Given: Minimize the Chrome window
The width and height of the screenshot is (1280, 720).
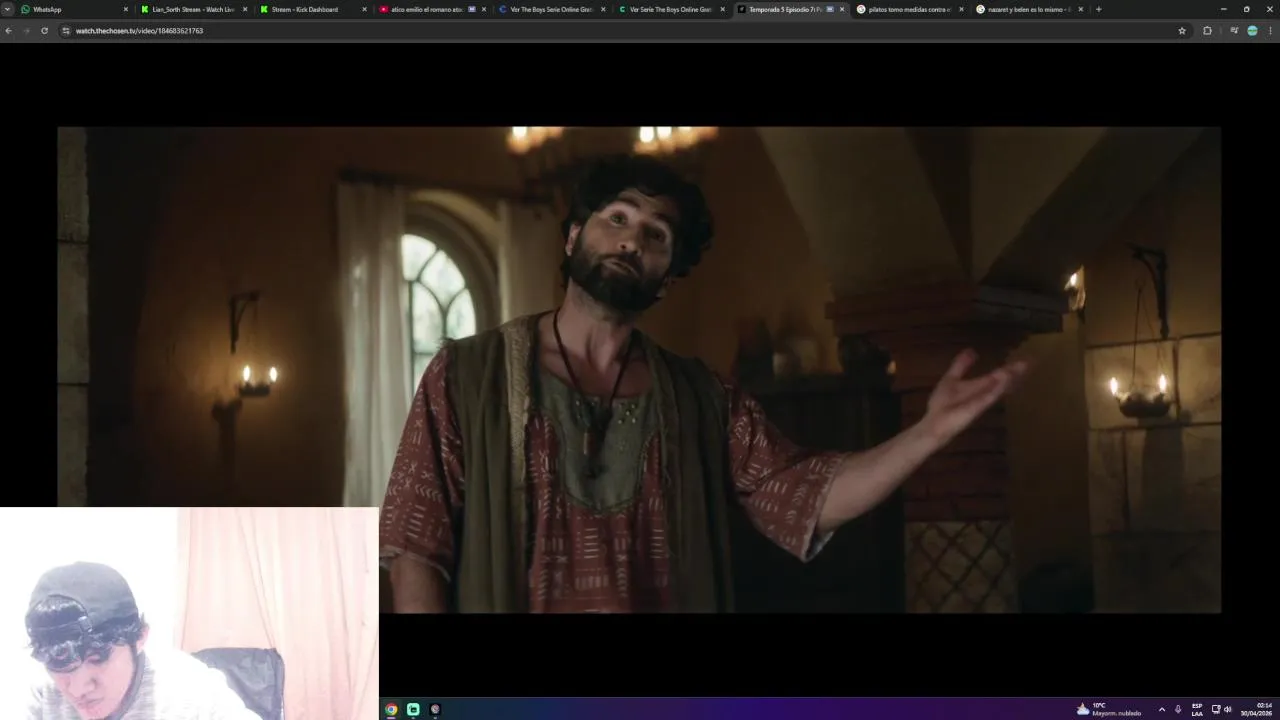Looking at the screenshot, I should tap(1223, 9).
